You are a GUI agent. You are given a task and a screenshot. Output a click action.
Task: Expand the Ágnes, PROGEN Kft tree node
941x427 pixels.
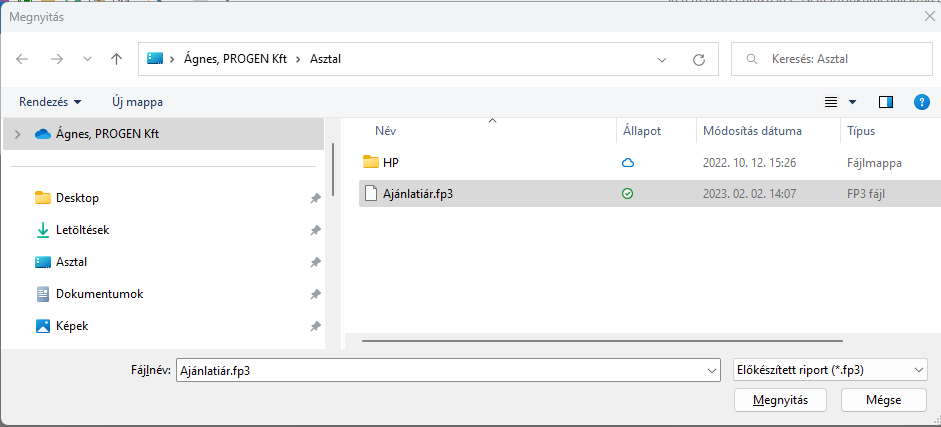[17, 134]
